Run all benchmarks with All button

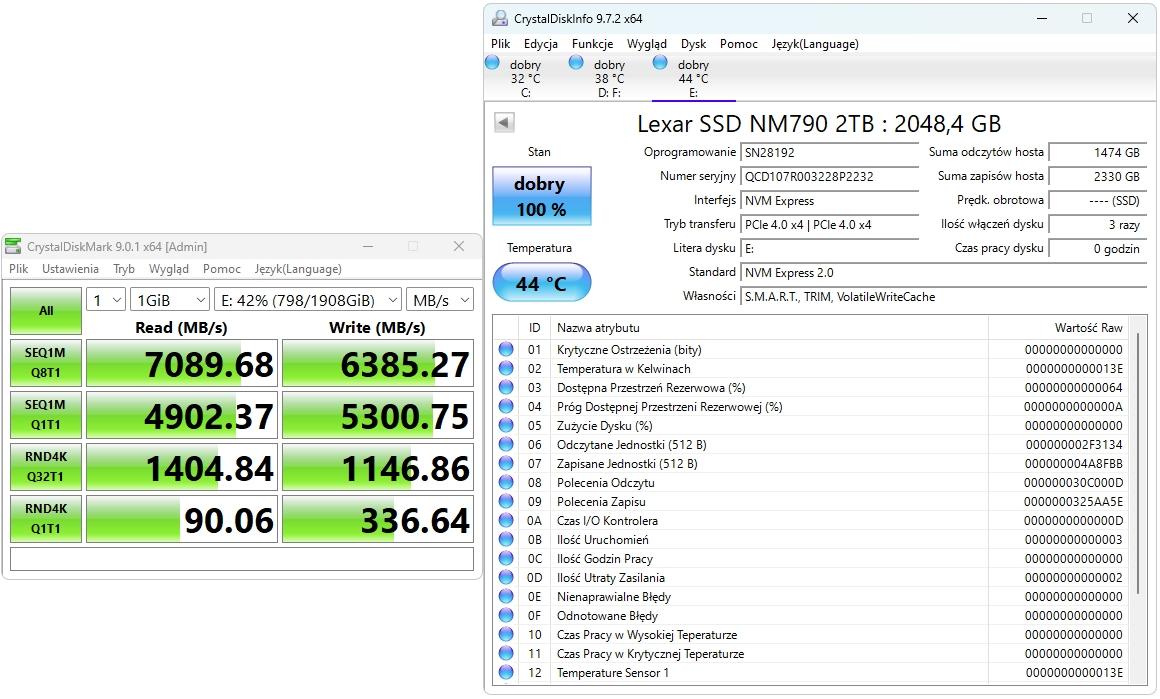pos(46,311)
